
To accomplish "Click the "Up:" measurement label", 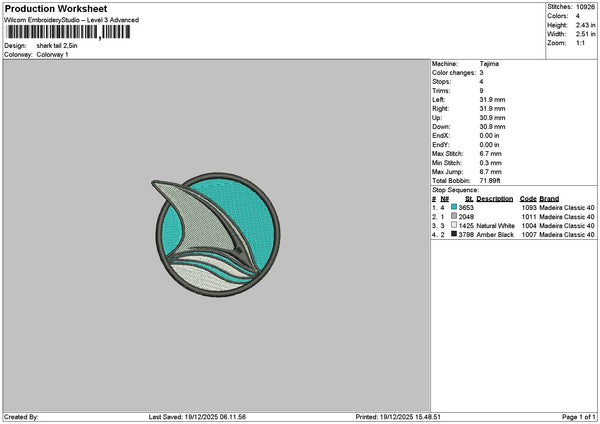I will (x=437, y=118).
